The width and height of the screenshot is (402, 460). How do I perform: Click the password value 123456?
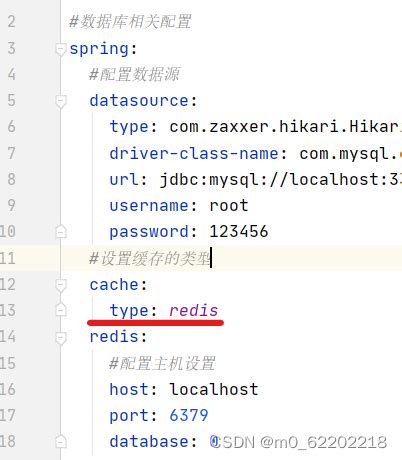pos(239,232)
